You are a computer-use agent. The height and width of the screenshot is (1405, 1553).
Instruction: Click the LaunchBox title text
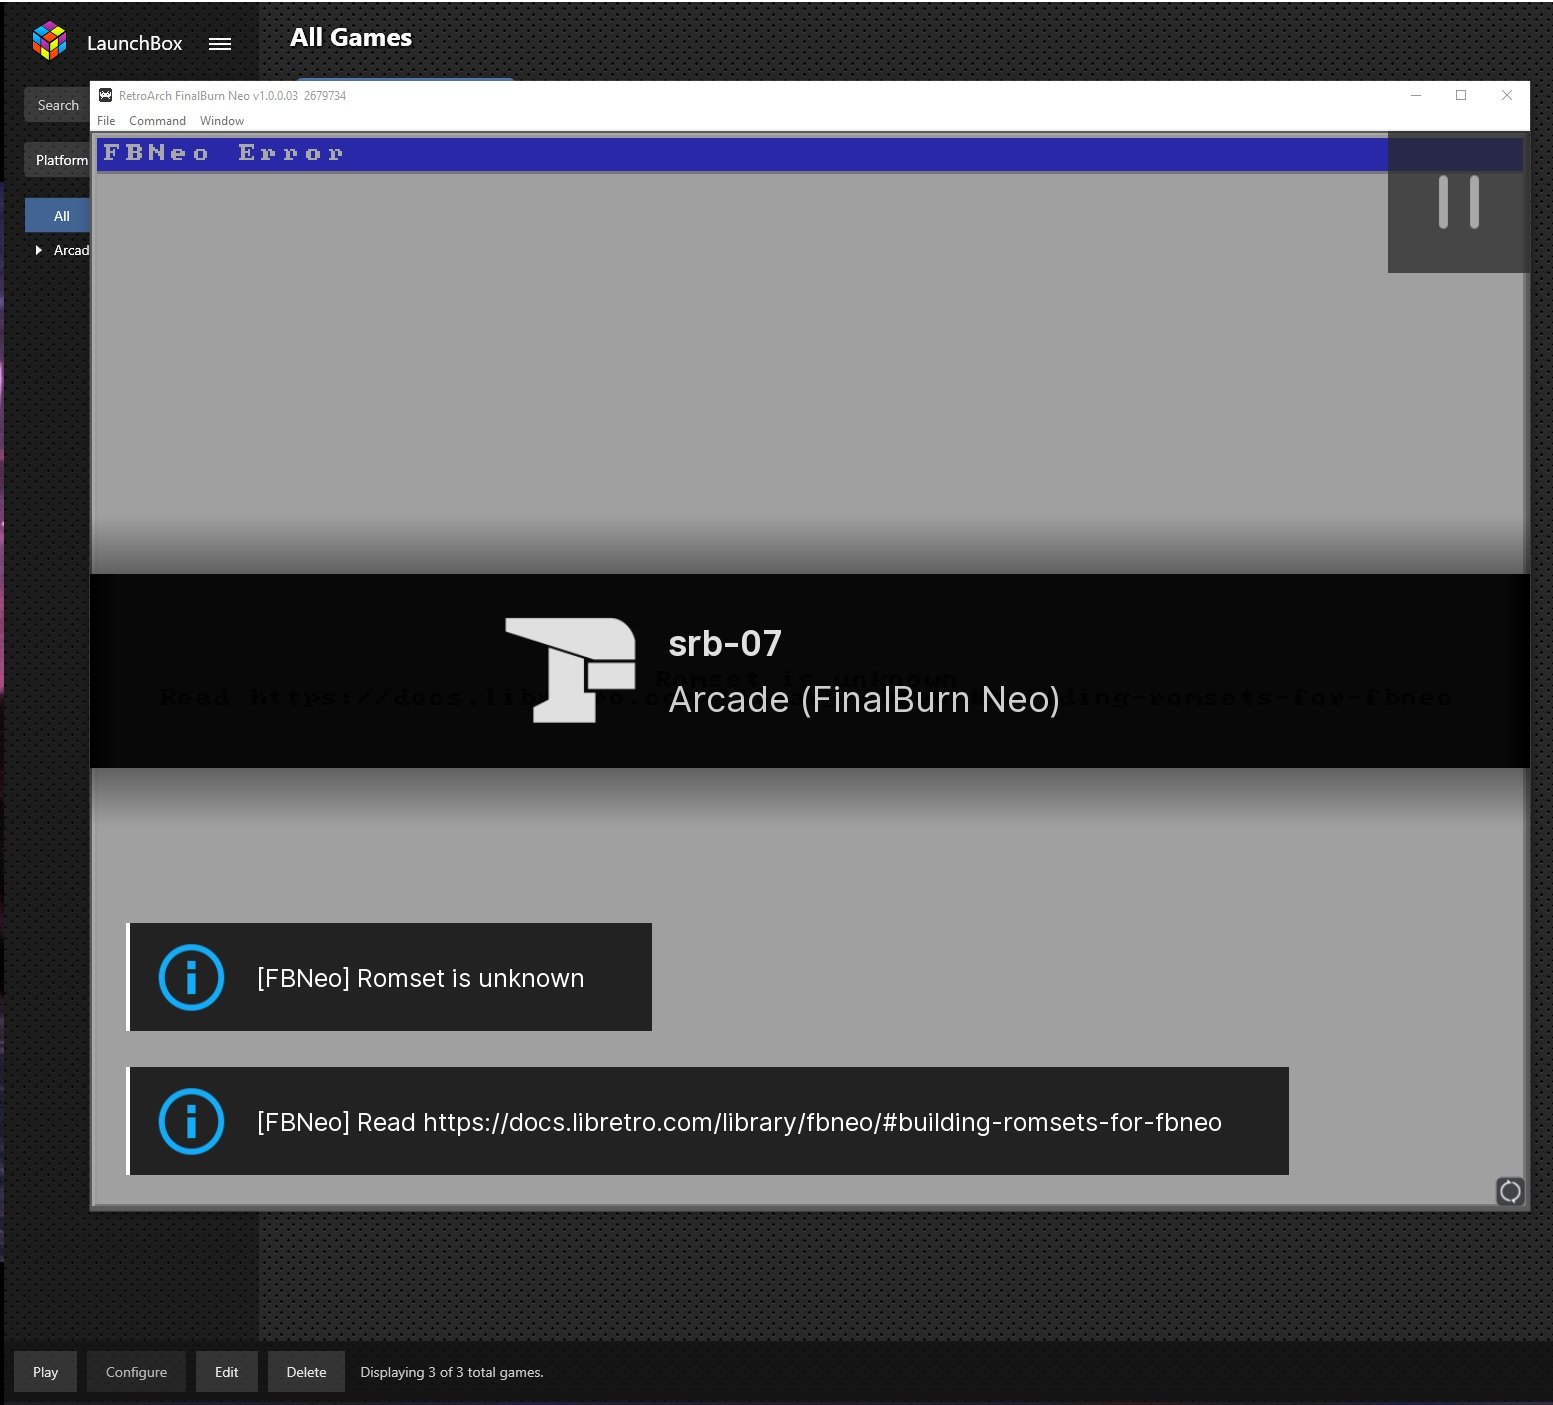pos(134,43)
